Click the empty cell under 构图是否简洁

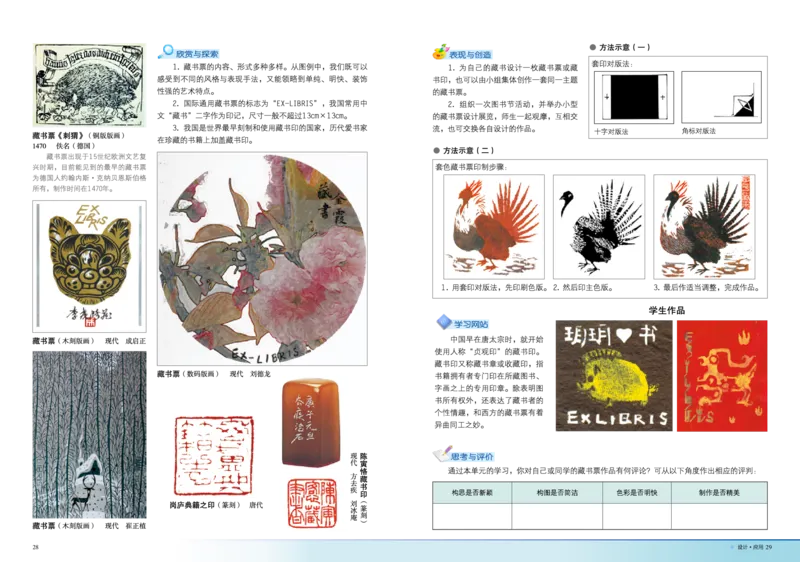tap(557, 516)
